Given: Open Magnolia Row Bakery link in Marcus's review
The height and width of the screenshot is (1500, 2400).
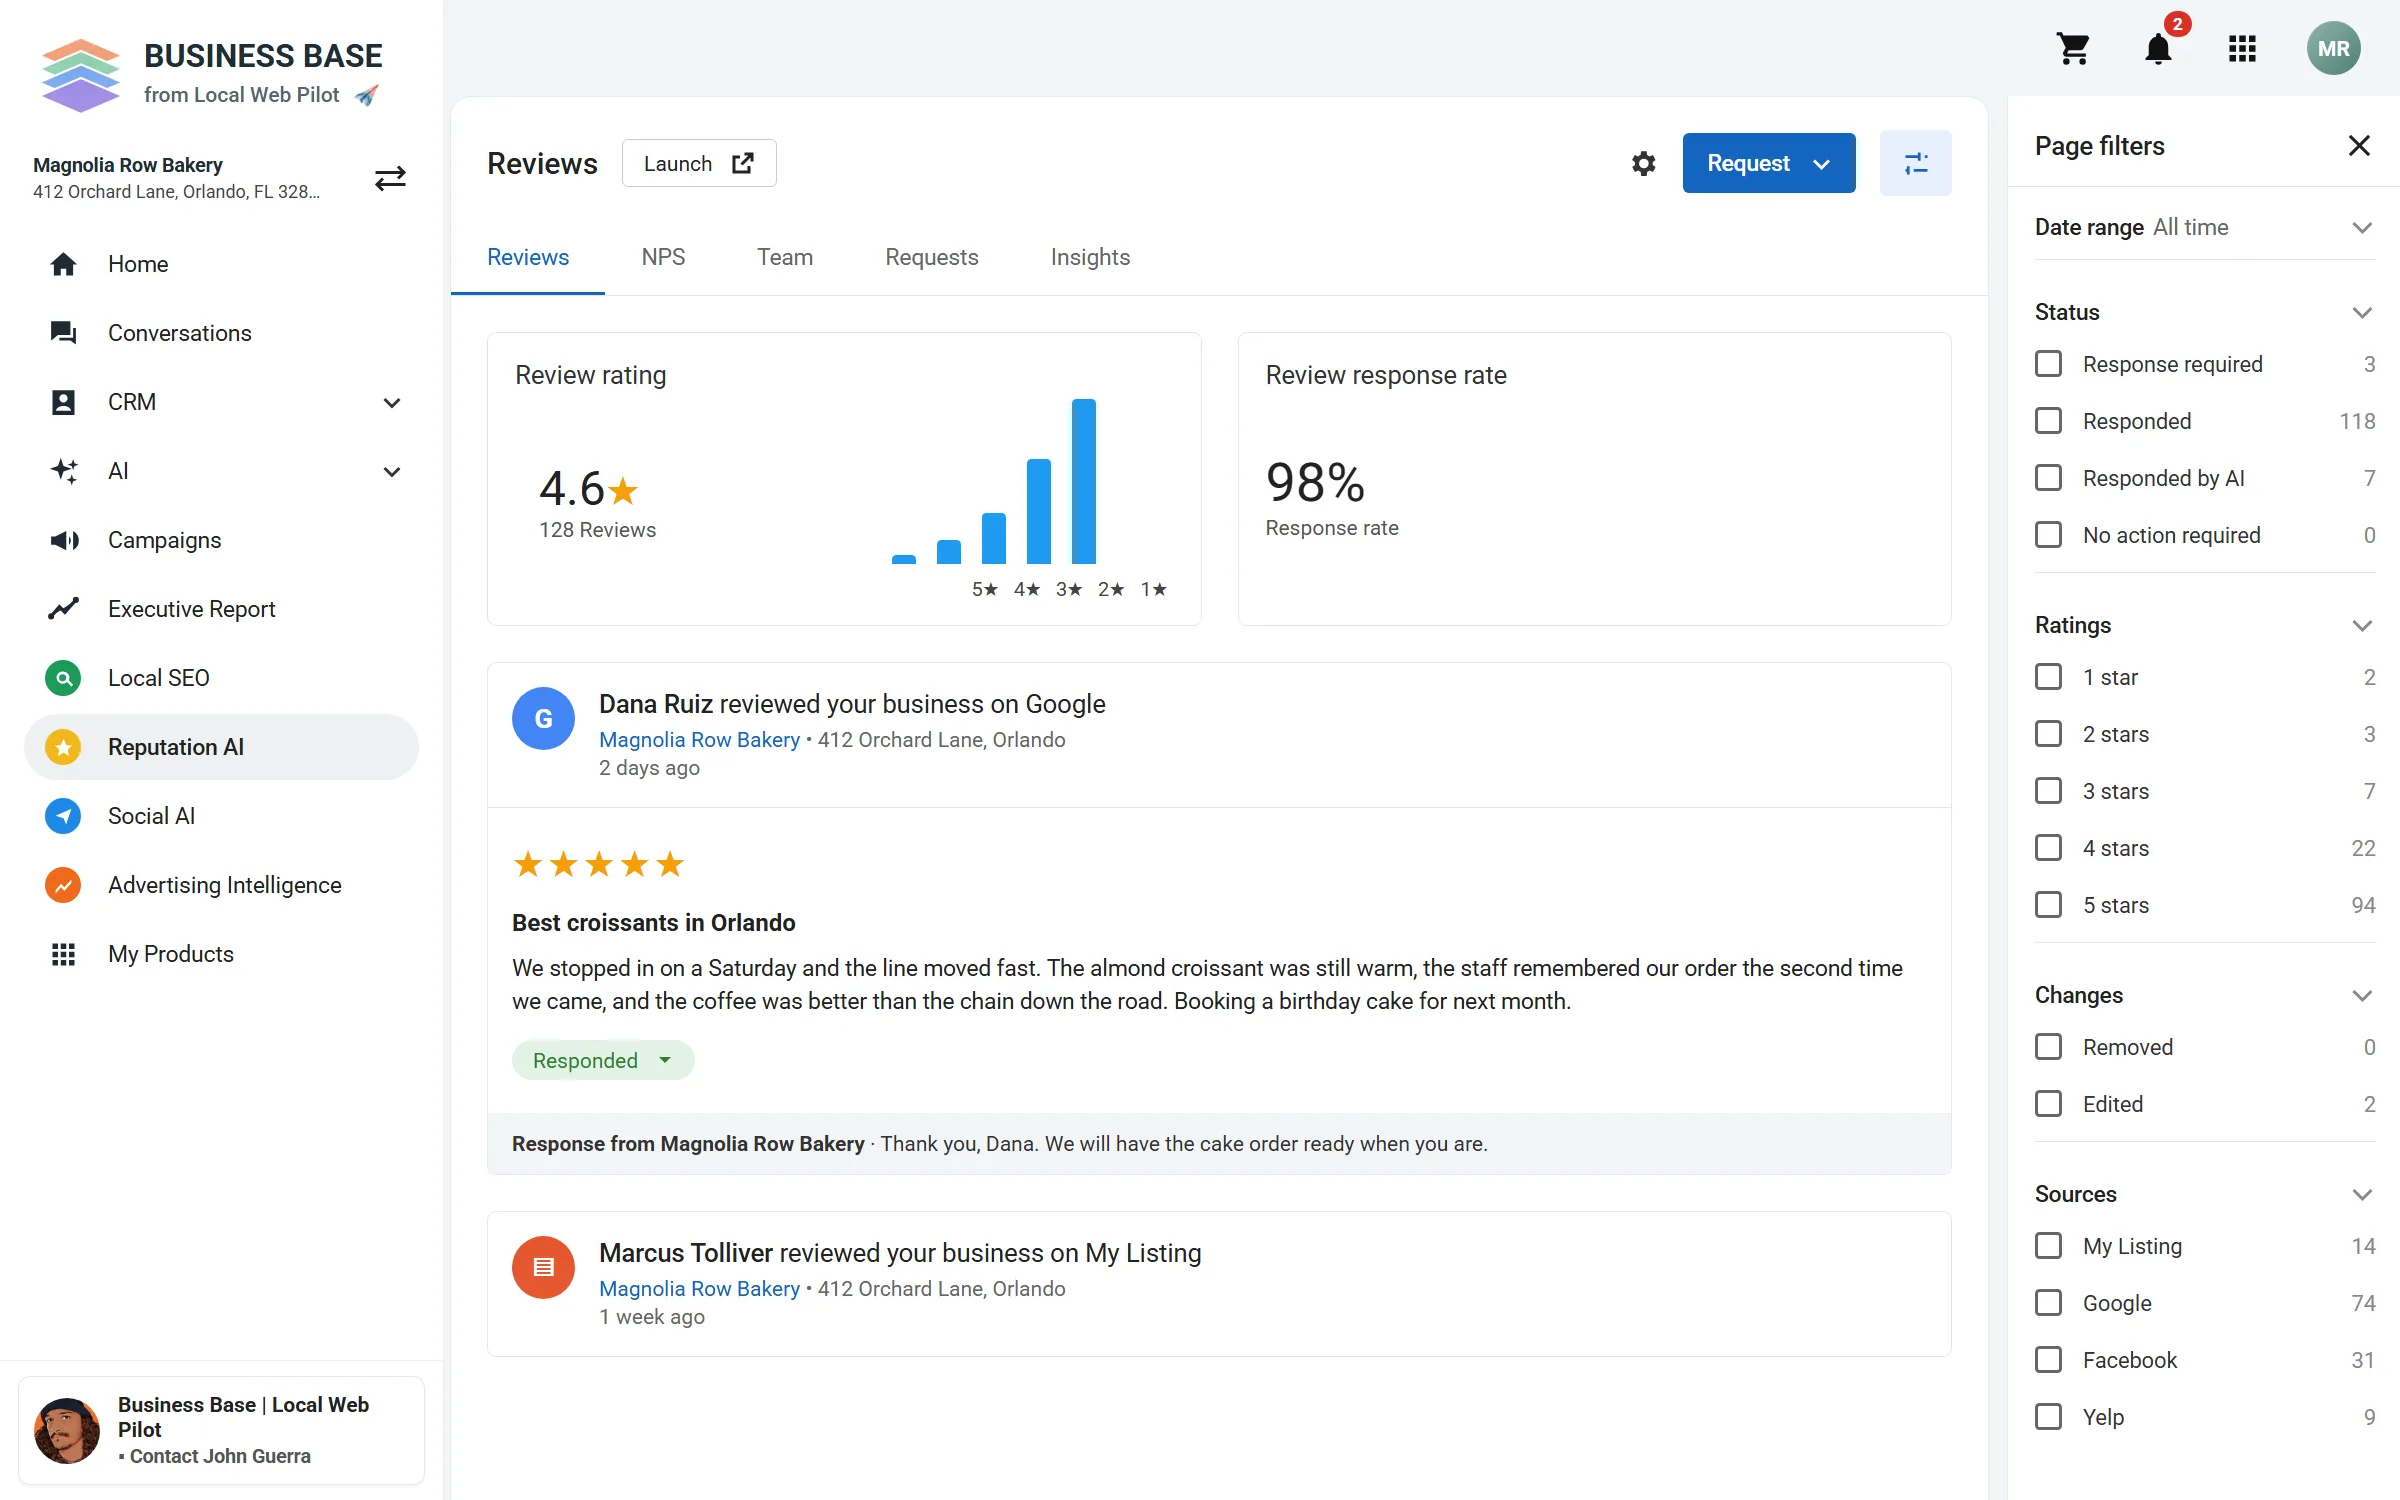Looking at the screenshot, I should [x=699, y=1289].
